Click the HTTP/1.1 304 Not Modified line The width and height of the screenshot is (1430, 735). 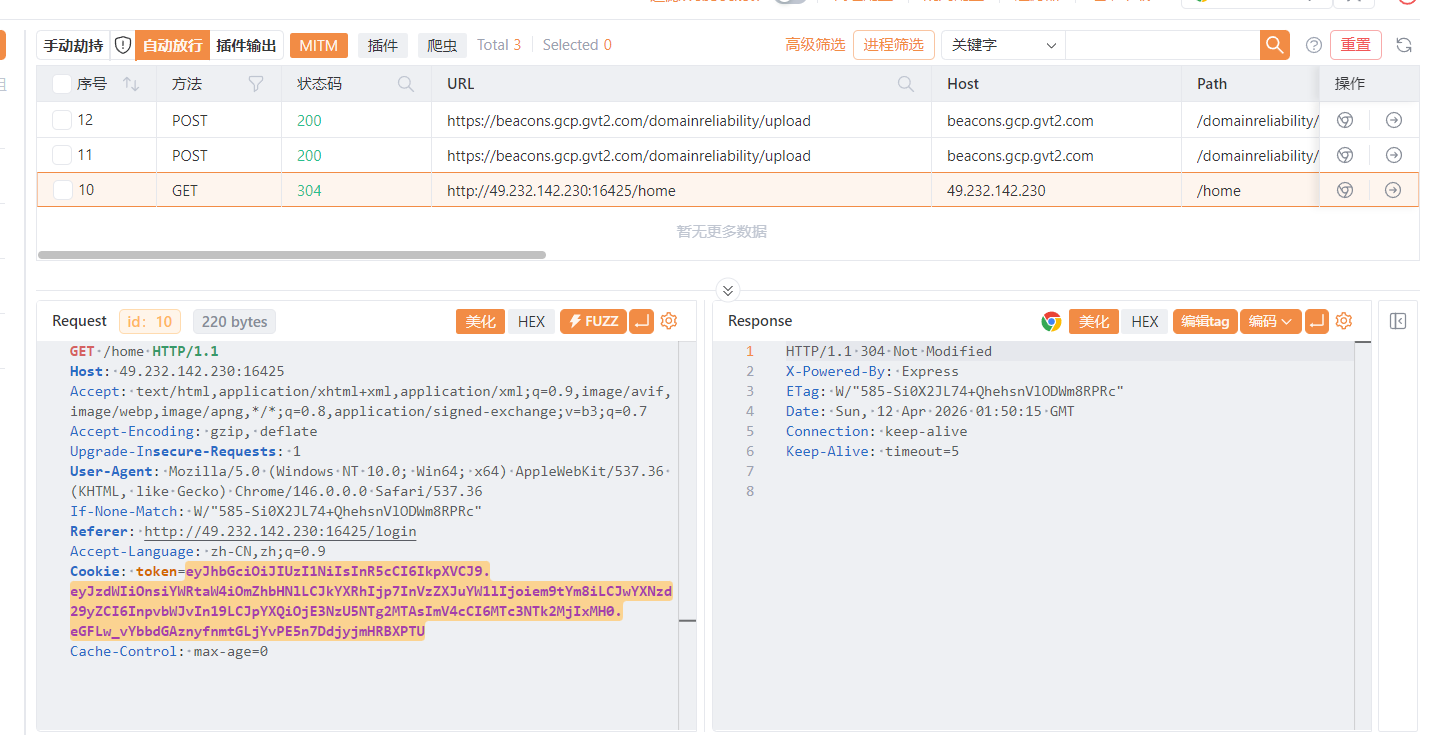(x=889, y=351)
